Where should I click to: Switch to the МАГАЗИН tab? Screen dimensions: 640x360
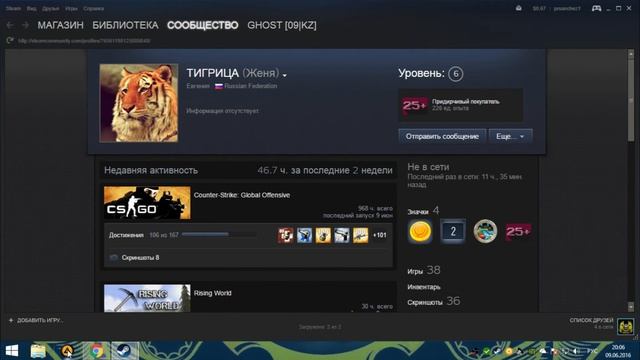[x=60, y=25]
